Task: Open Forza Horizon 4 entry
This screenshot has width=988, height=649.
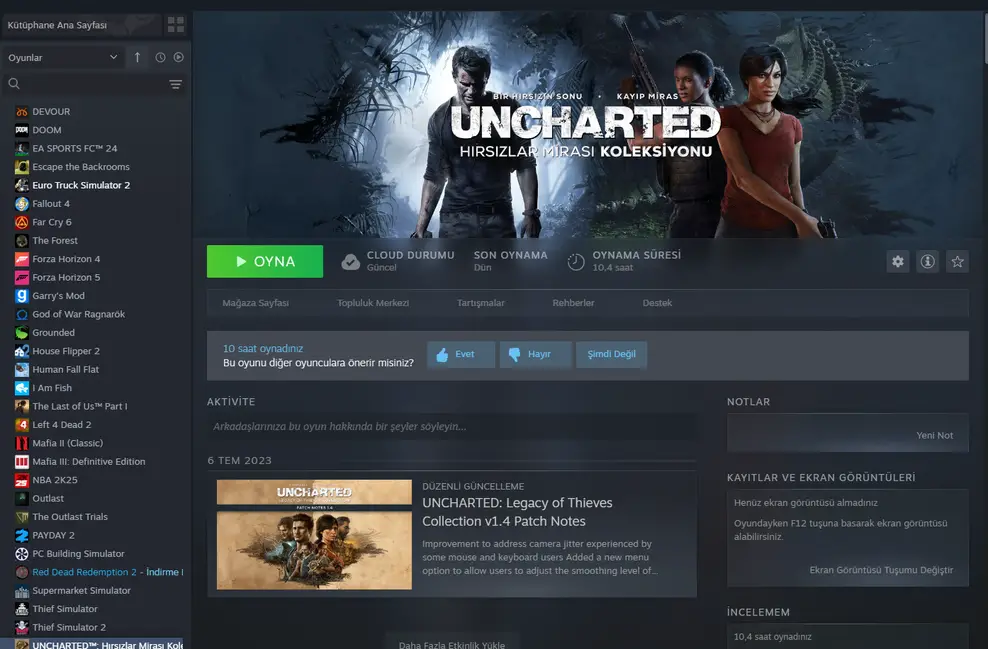Action: [x=66, y=259]
